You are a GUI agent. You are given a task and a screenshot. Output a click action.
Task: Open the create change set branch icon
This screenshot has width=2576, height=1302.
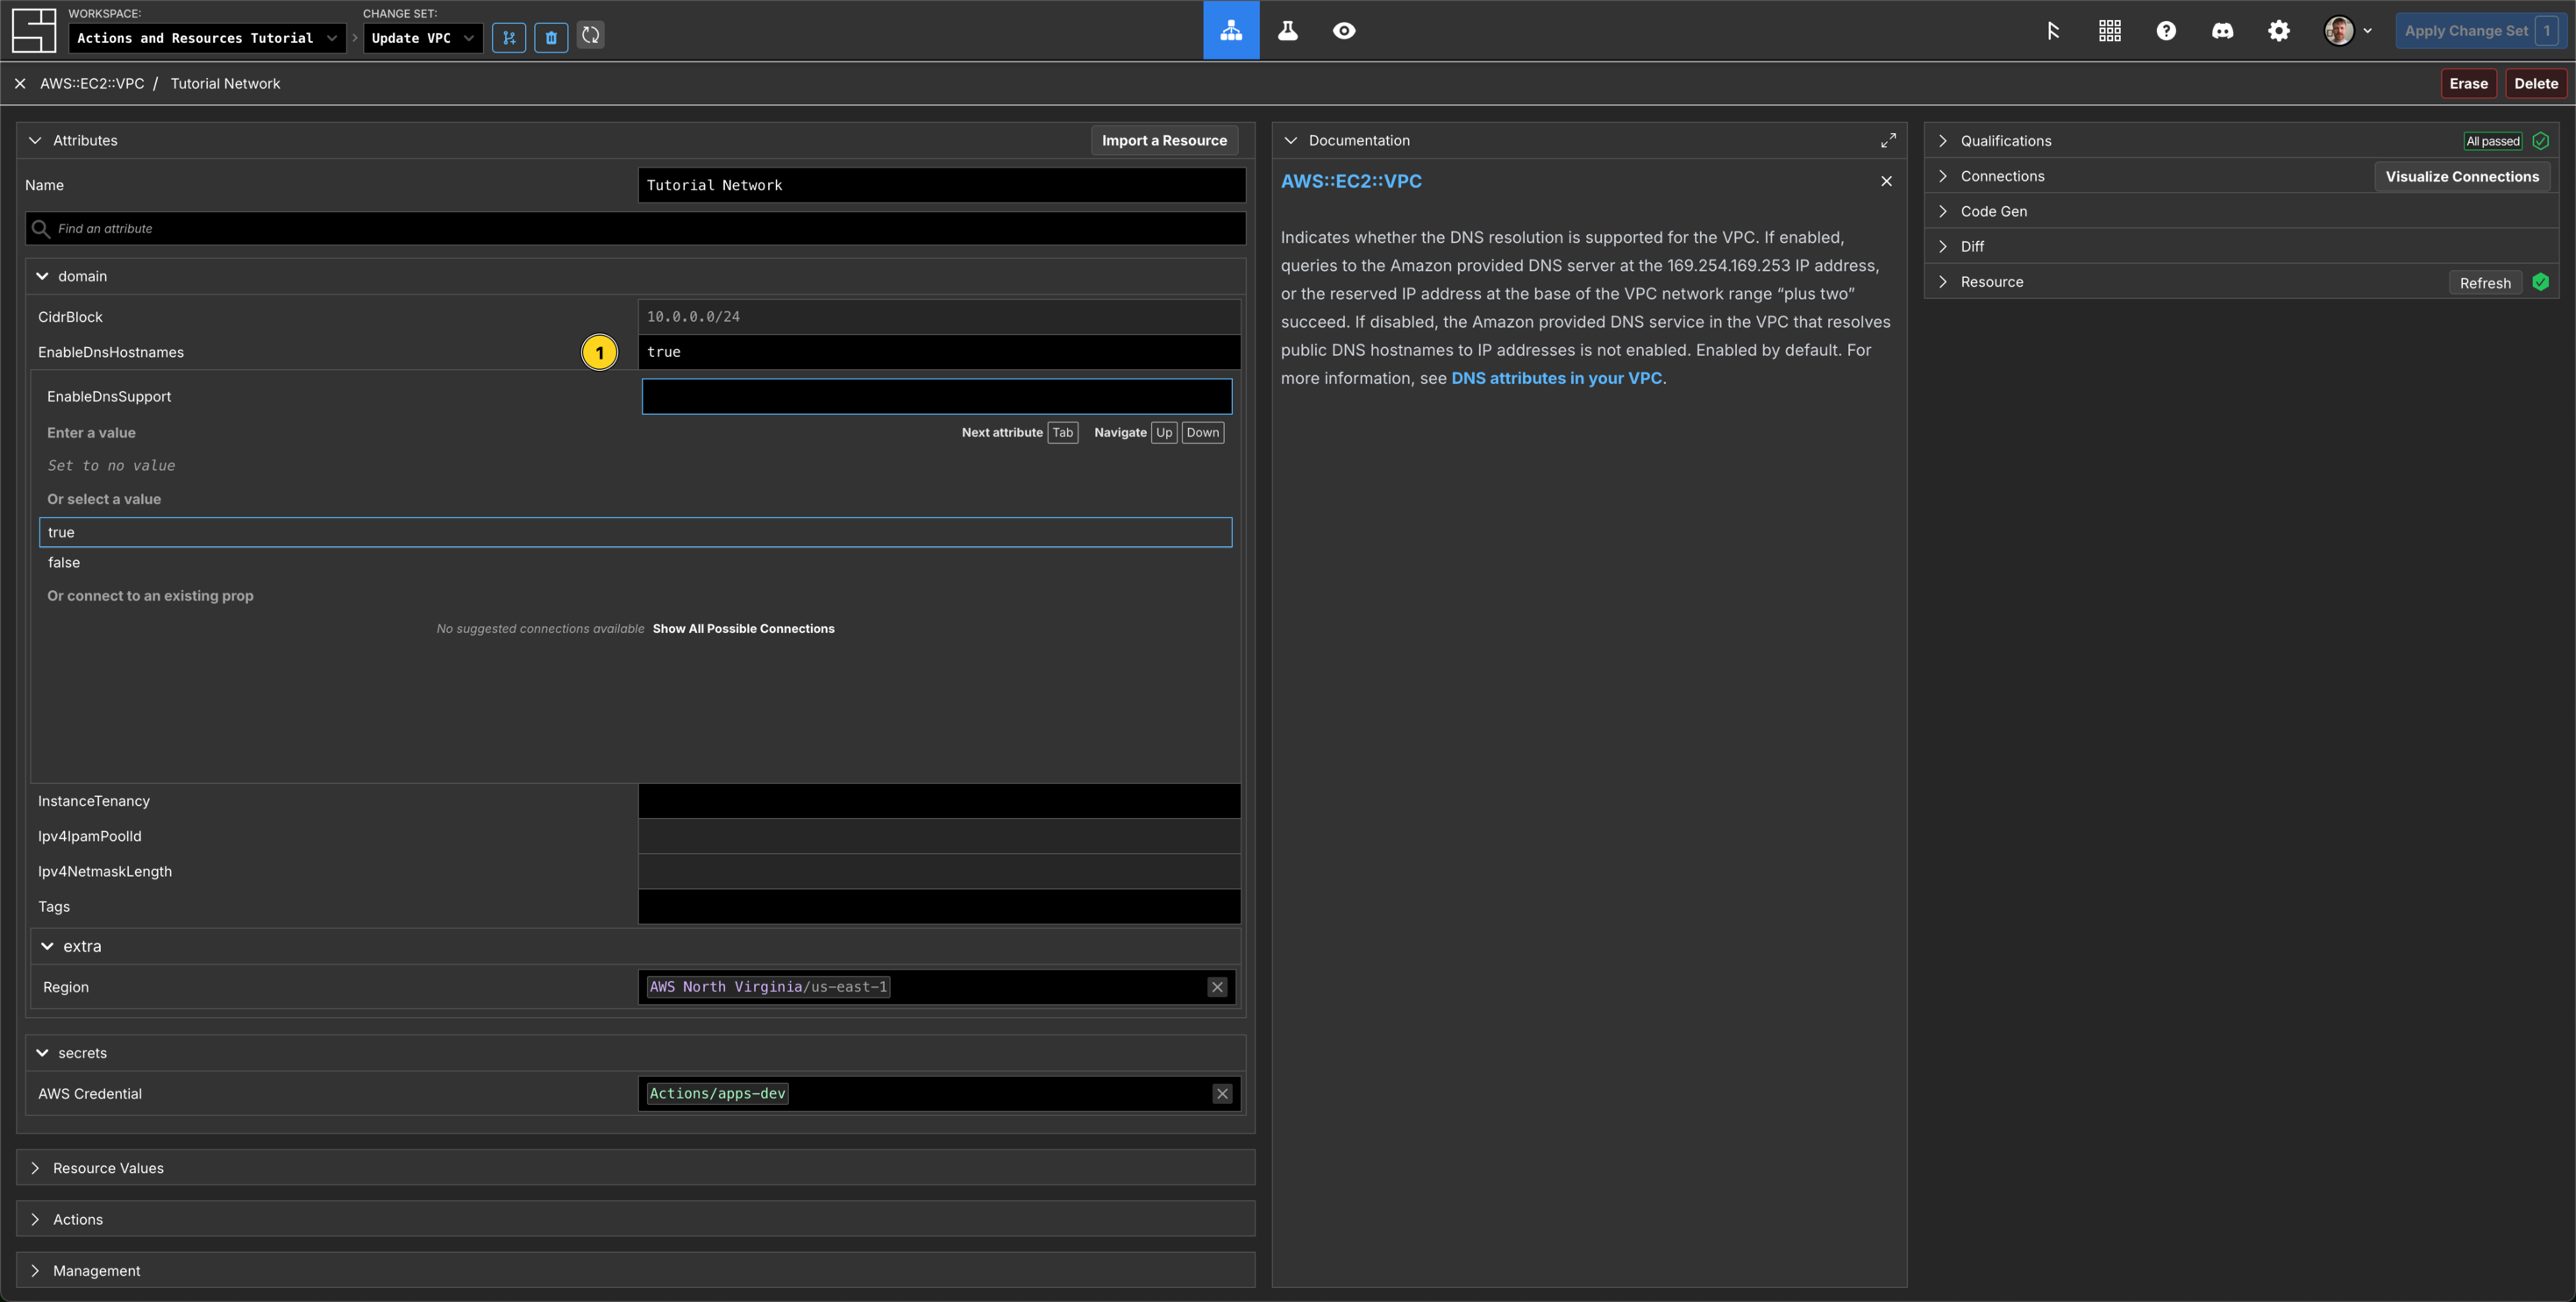click(x=509, y=37)
